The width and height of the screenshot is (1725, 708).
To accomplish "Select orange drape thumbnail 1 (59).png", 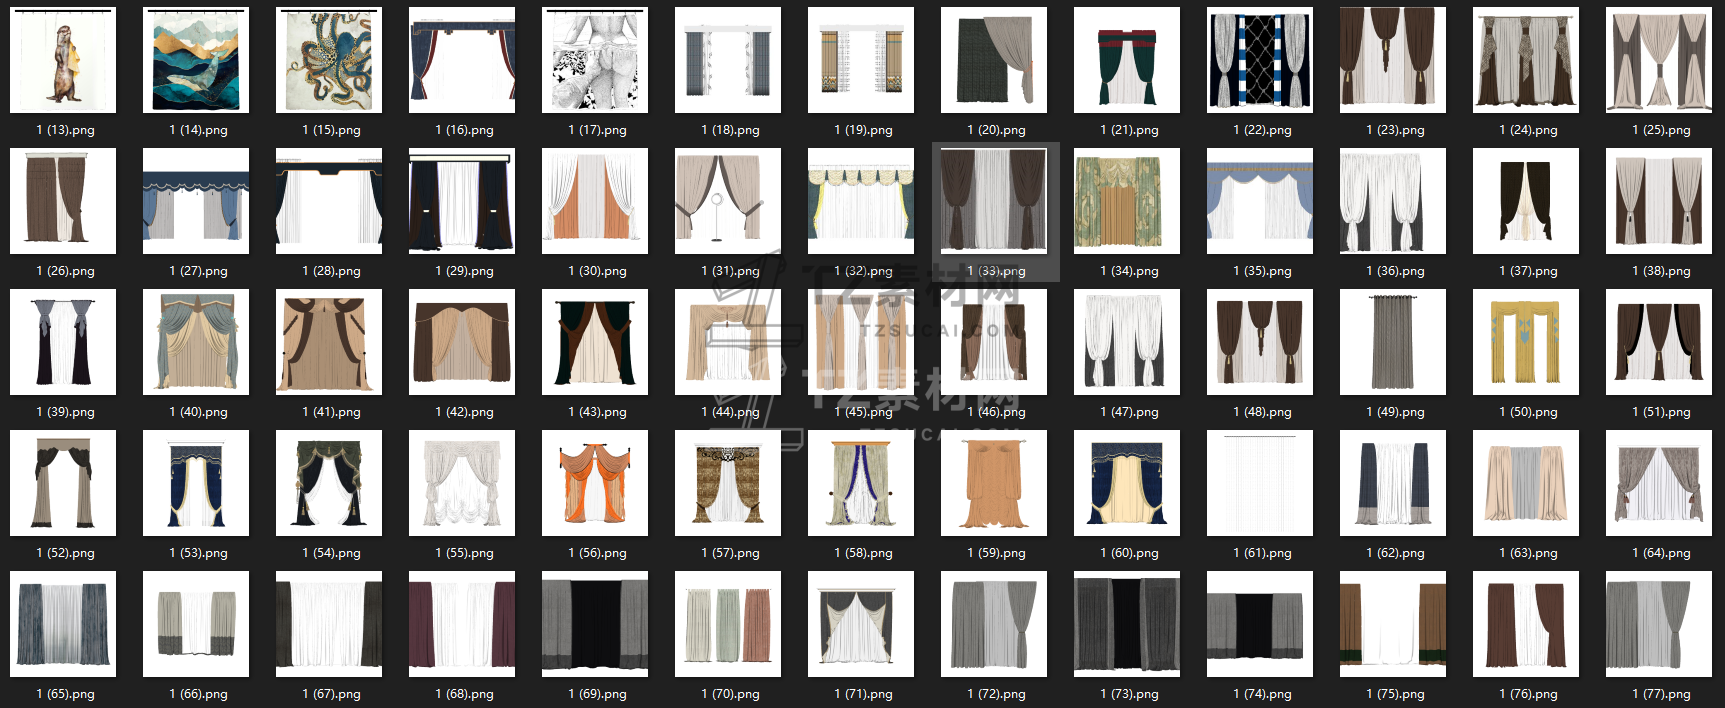I will click(x=994, y=483).
